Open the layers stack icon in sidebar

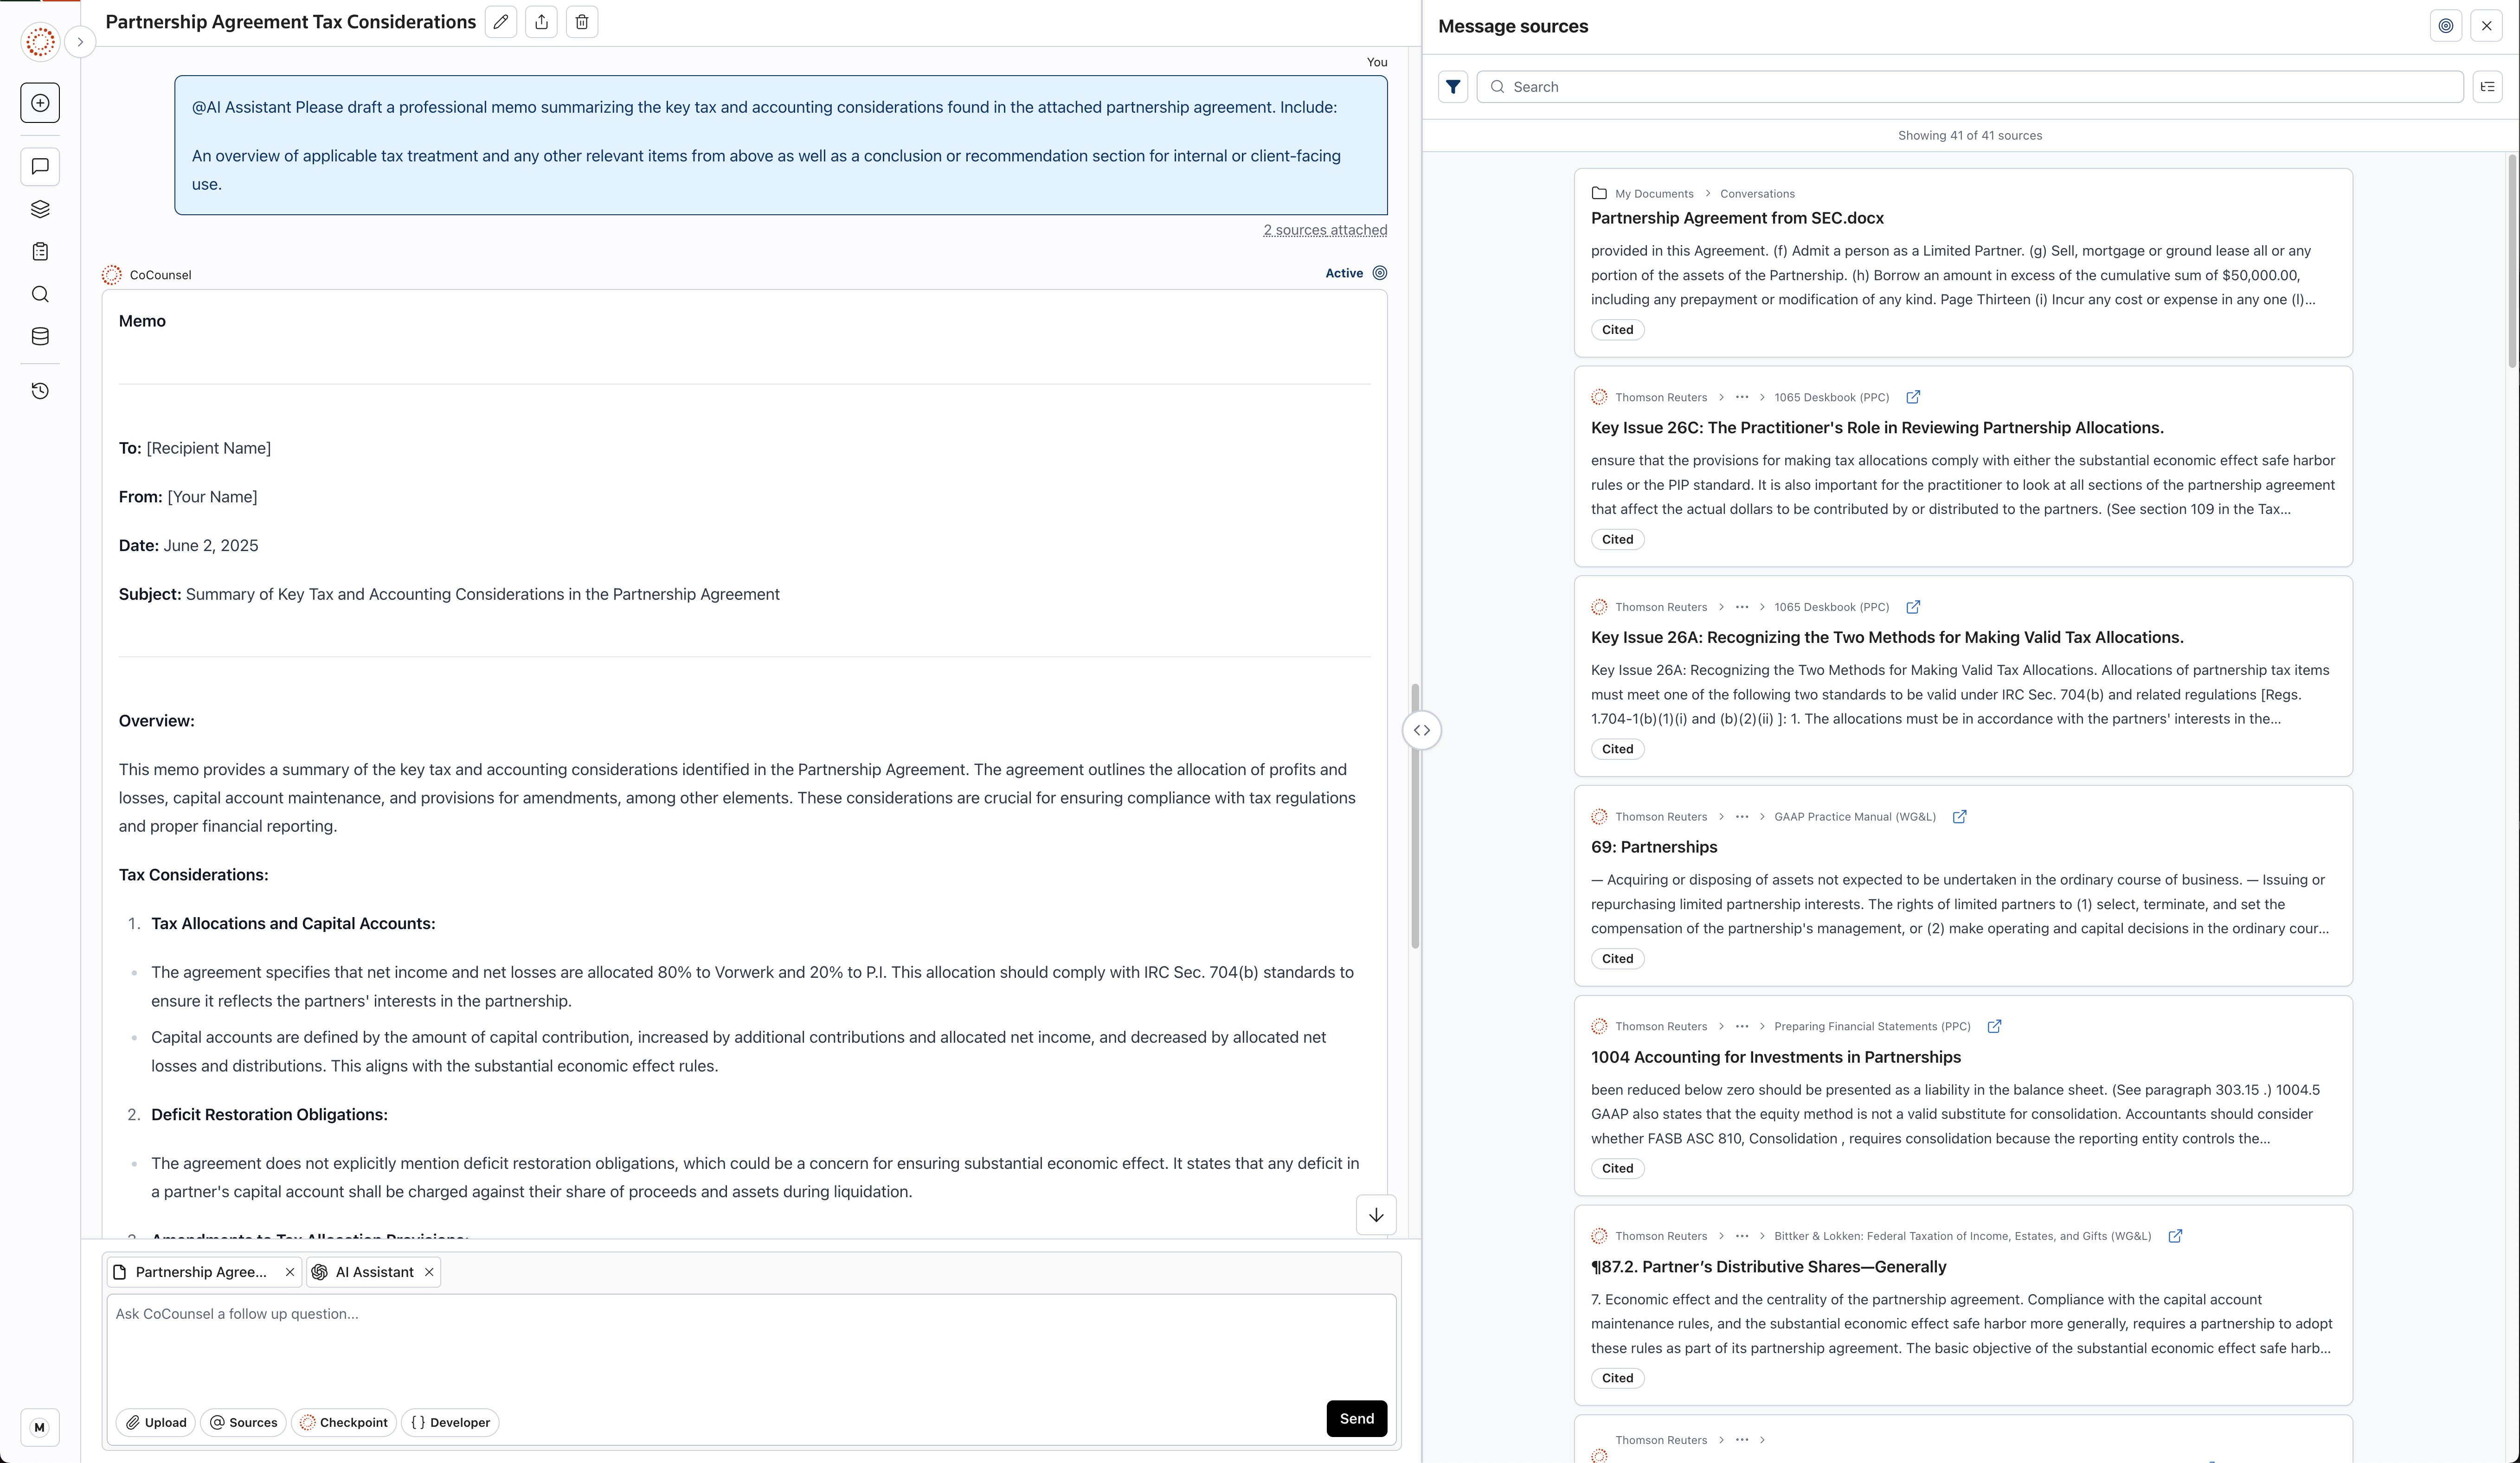coord(40,209)
